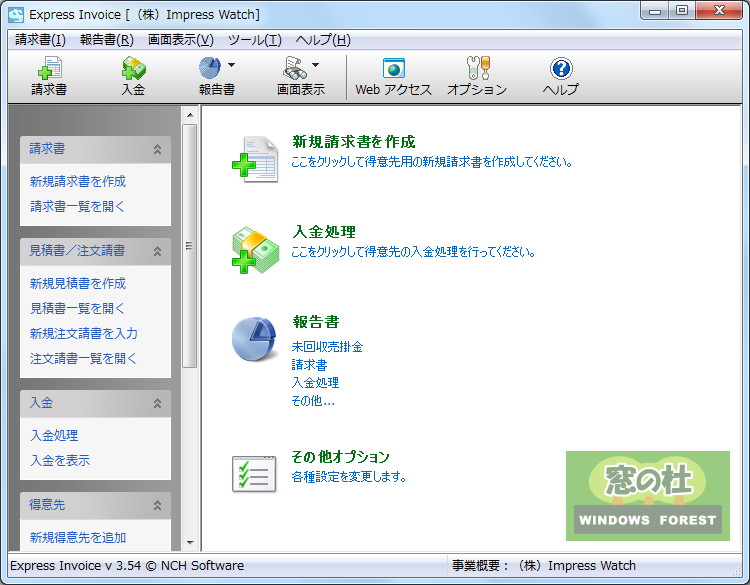The width and height of the screenshot is (750, 585).
Task: Click sidebar link 新規見積書を作成
Action: (78, 283)
